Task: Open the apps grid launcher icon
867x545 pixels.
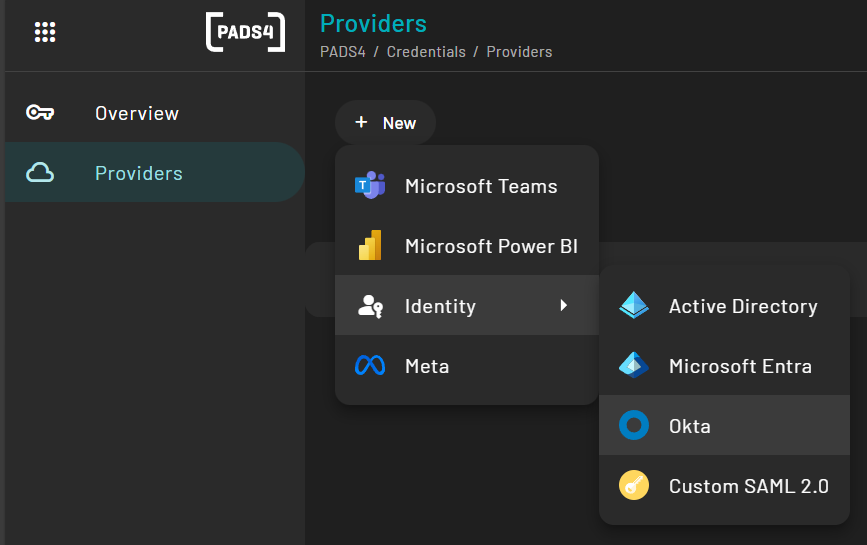Action: 45,32
